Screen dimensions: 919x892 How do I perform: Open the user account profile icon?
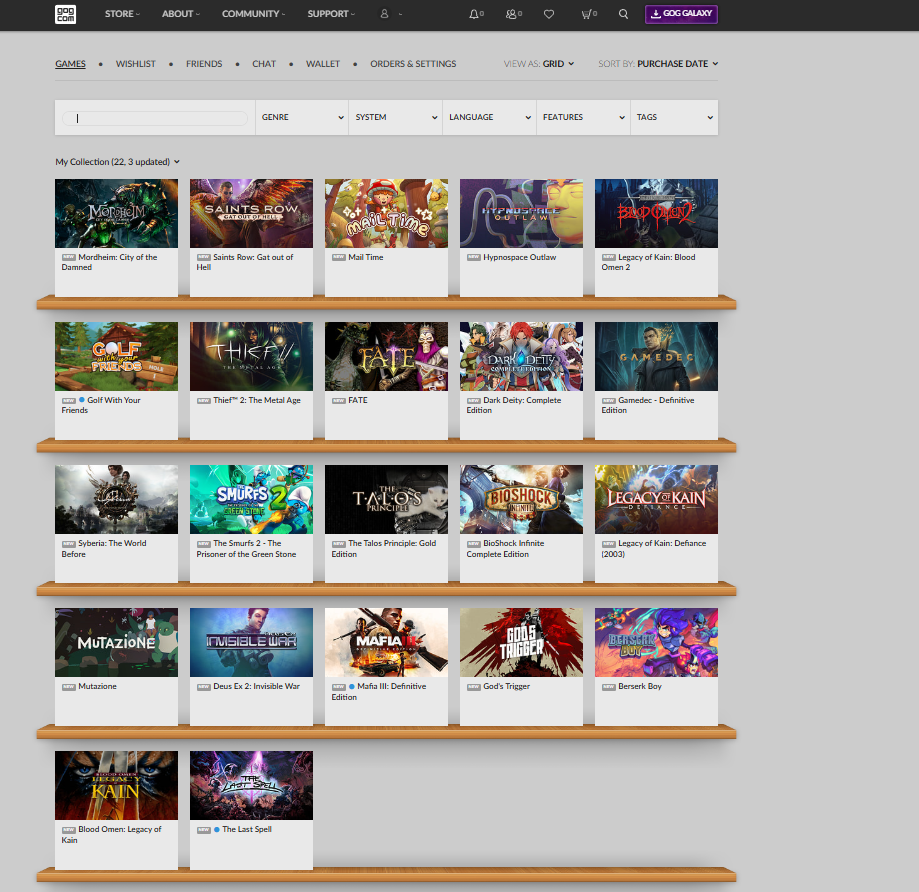click(x=384, y=13)
